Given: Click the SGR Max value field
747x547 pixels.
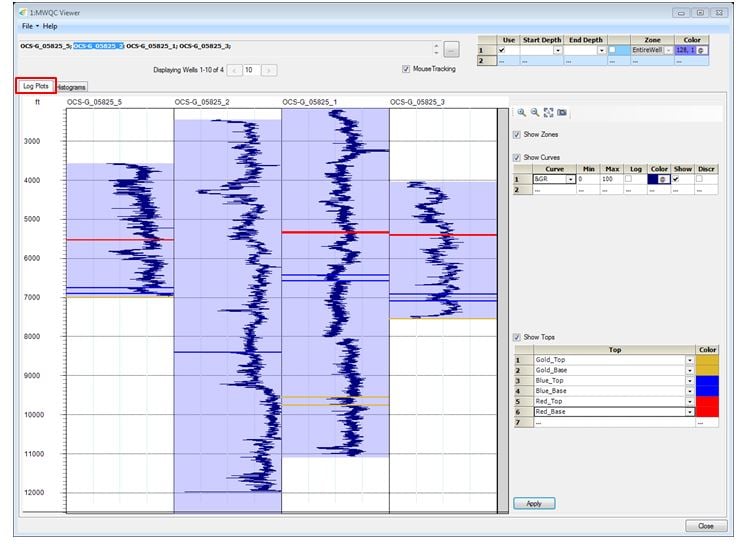Looking at the screenshot, I should point(611,179).
